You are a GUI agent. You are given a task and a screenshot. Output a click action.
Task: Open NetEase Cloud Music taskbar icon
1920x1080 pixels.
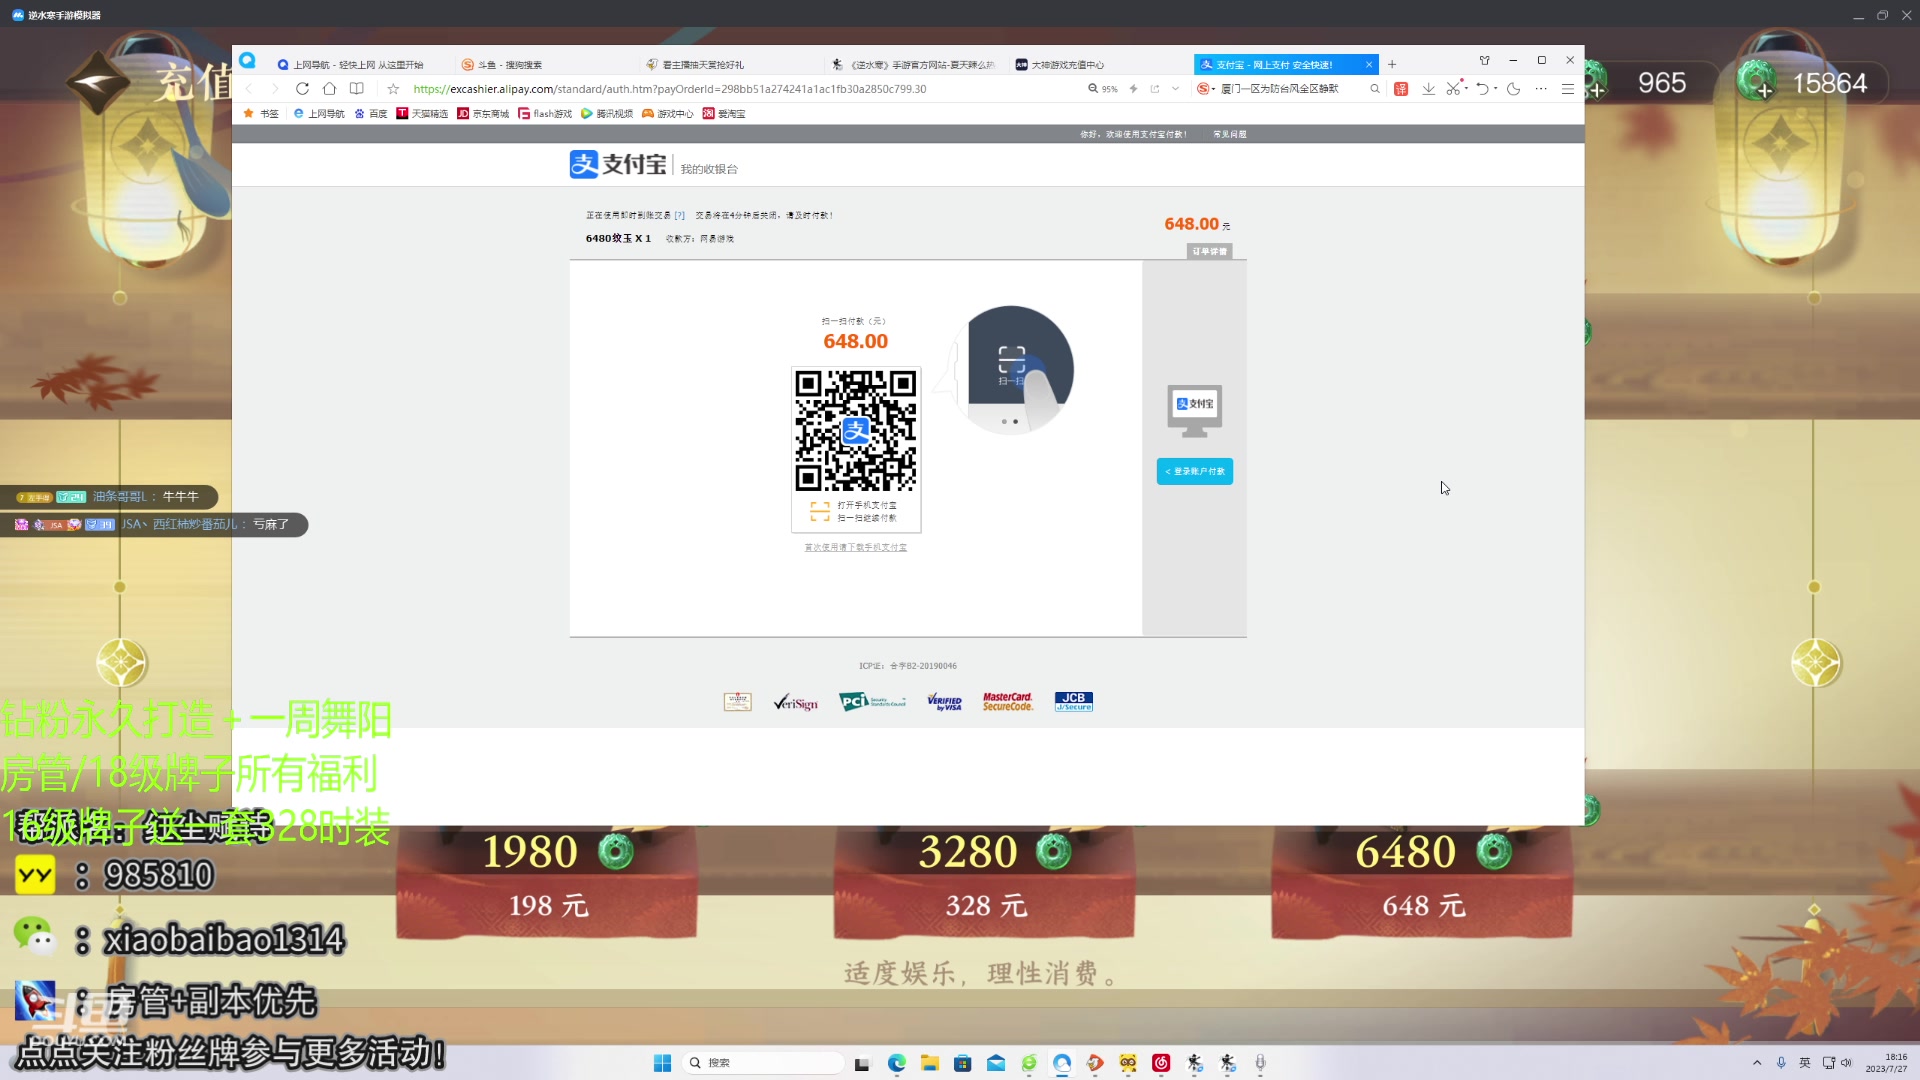tap(1161, 1063)
